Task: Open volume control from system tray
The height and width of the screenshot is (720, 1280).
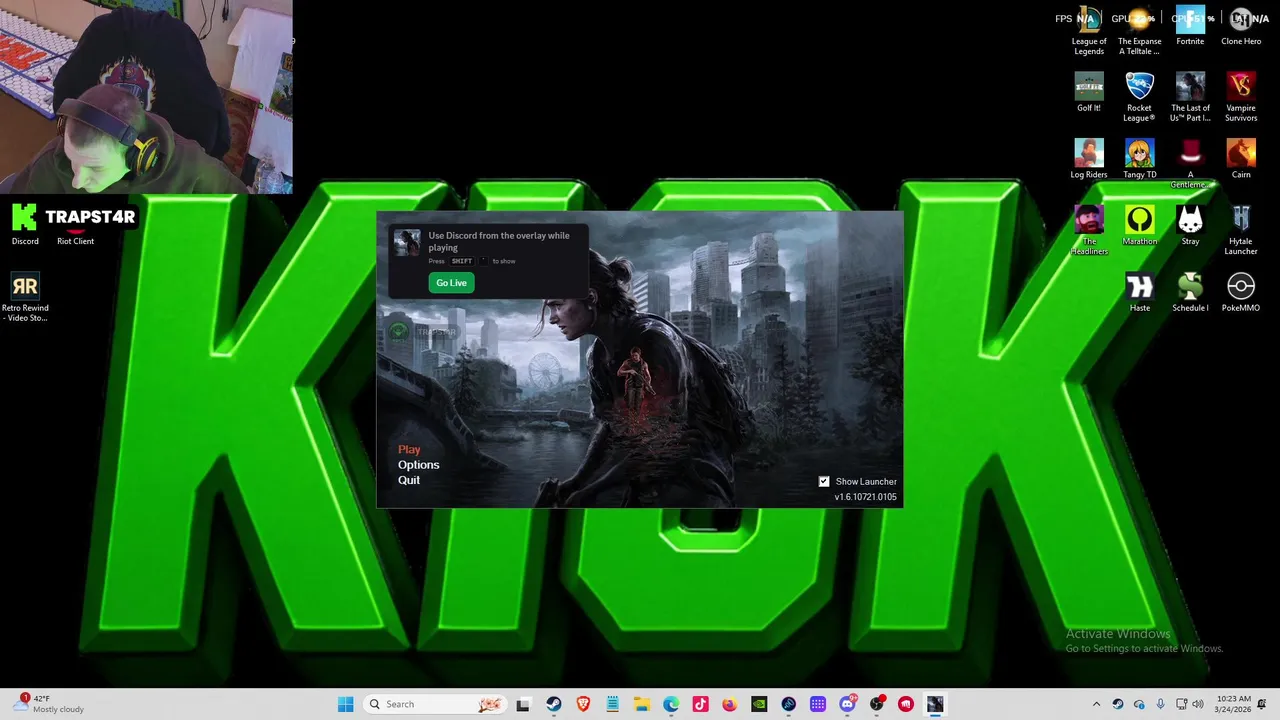Action: [x=1198, y=704]
